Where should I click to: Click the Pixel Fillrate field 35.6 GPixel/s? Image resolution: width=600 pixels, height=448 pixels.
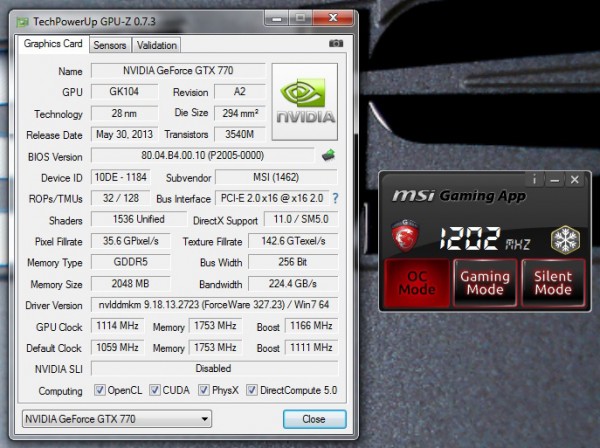pos(130,241)
